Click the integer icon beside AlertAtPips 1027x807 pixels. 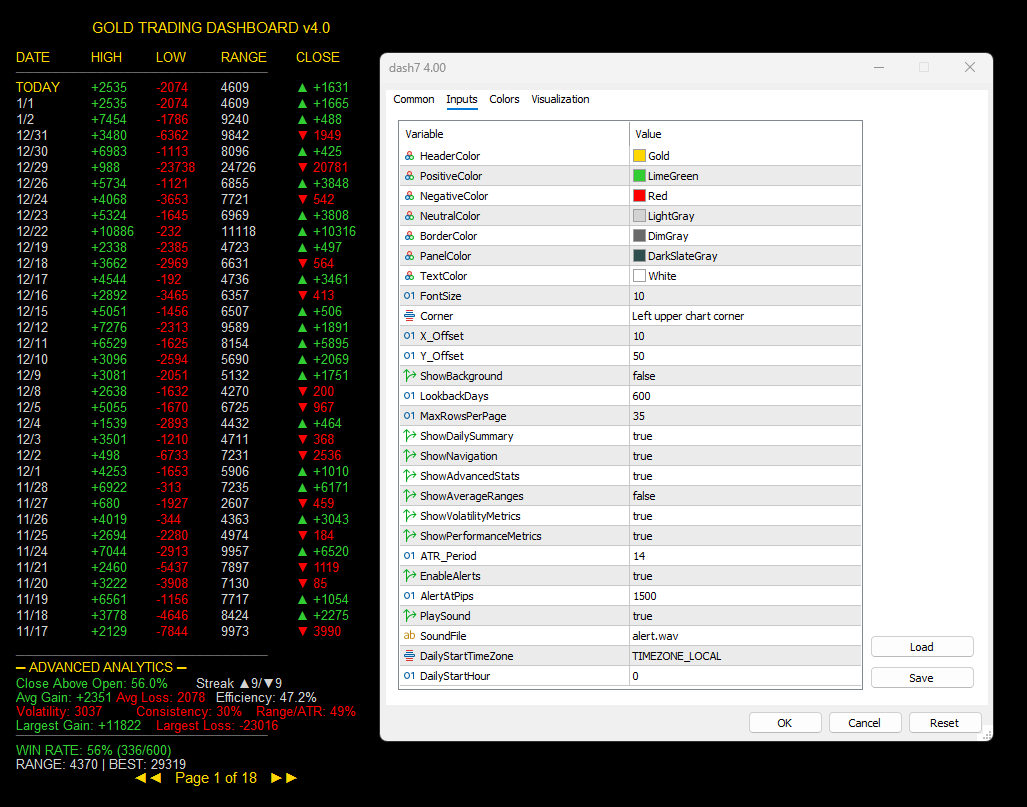tap(409, 595)
